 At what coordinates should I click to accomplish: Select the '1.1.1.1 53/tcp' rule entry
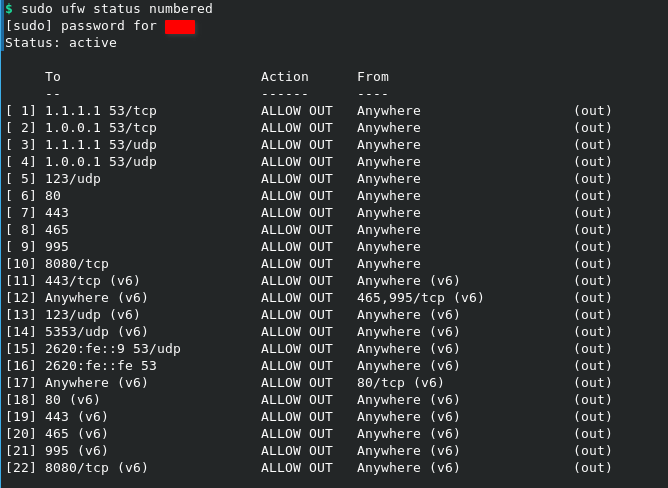pos(100,111)
